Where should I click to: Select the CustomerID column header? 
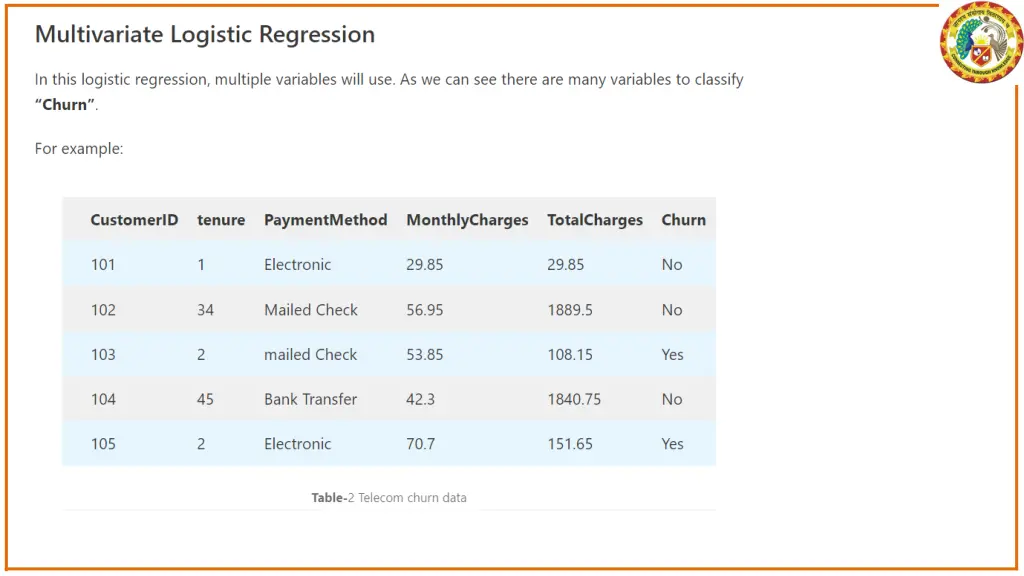[x=134, y=220]
